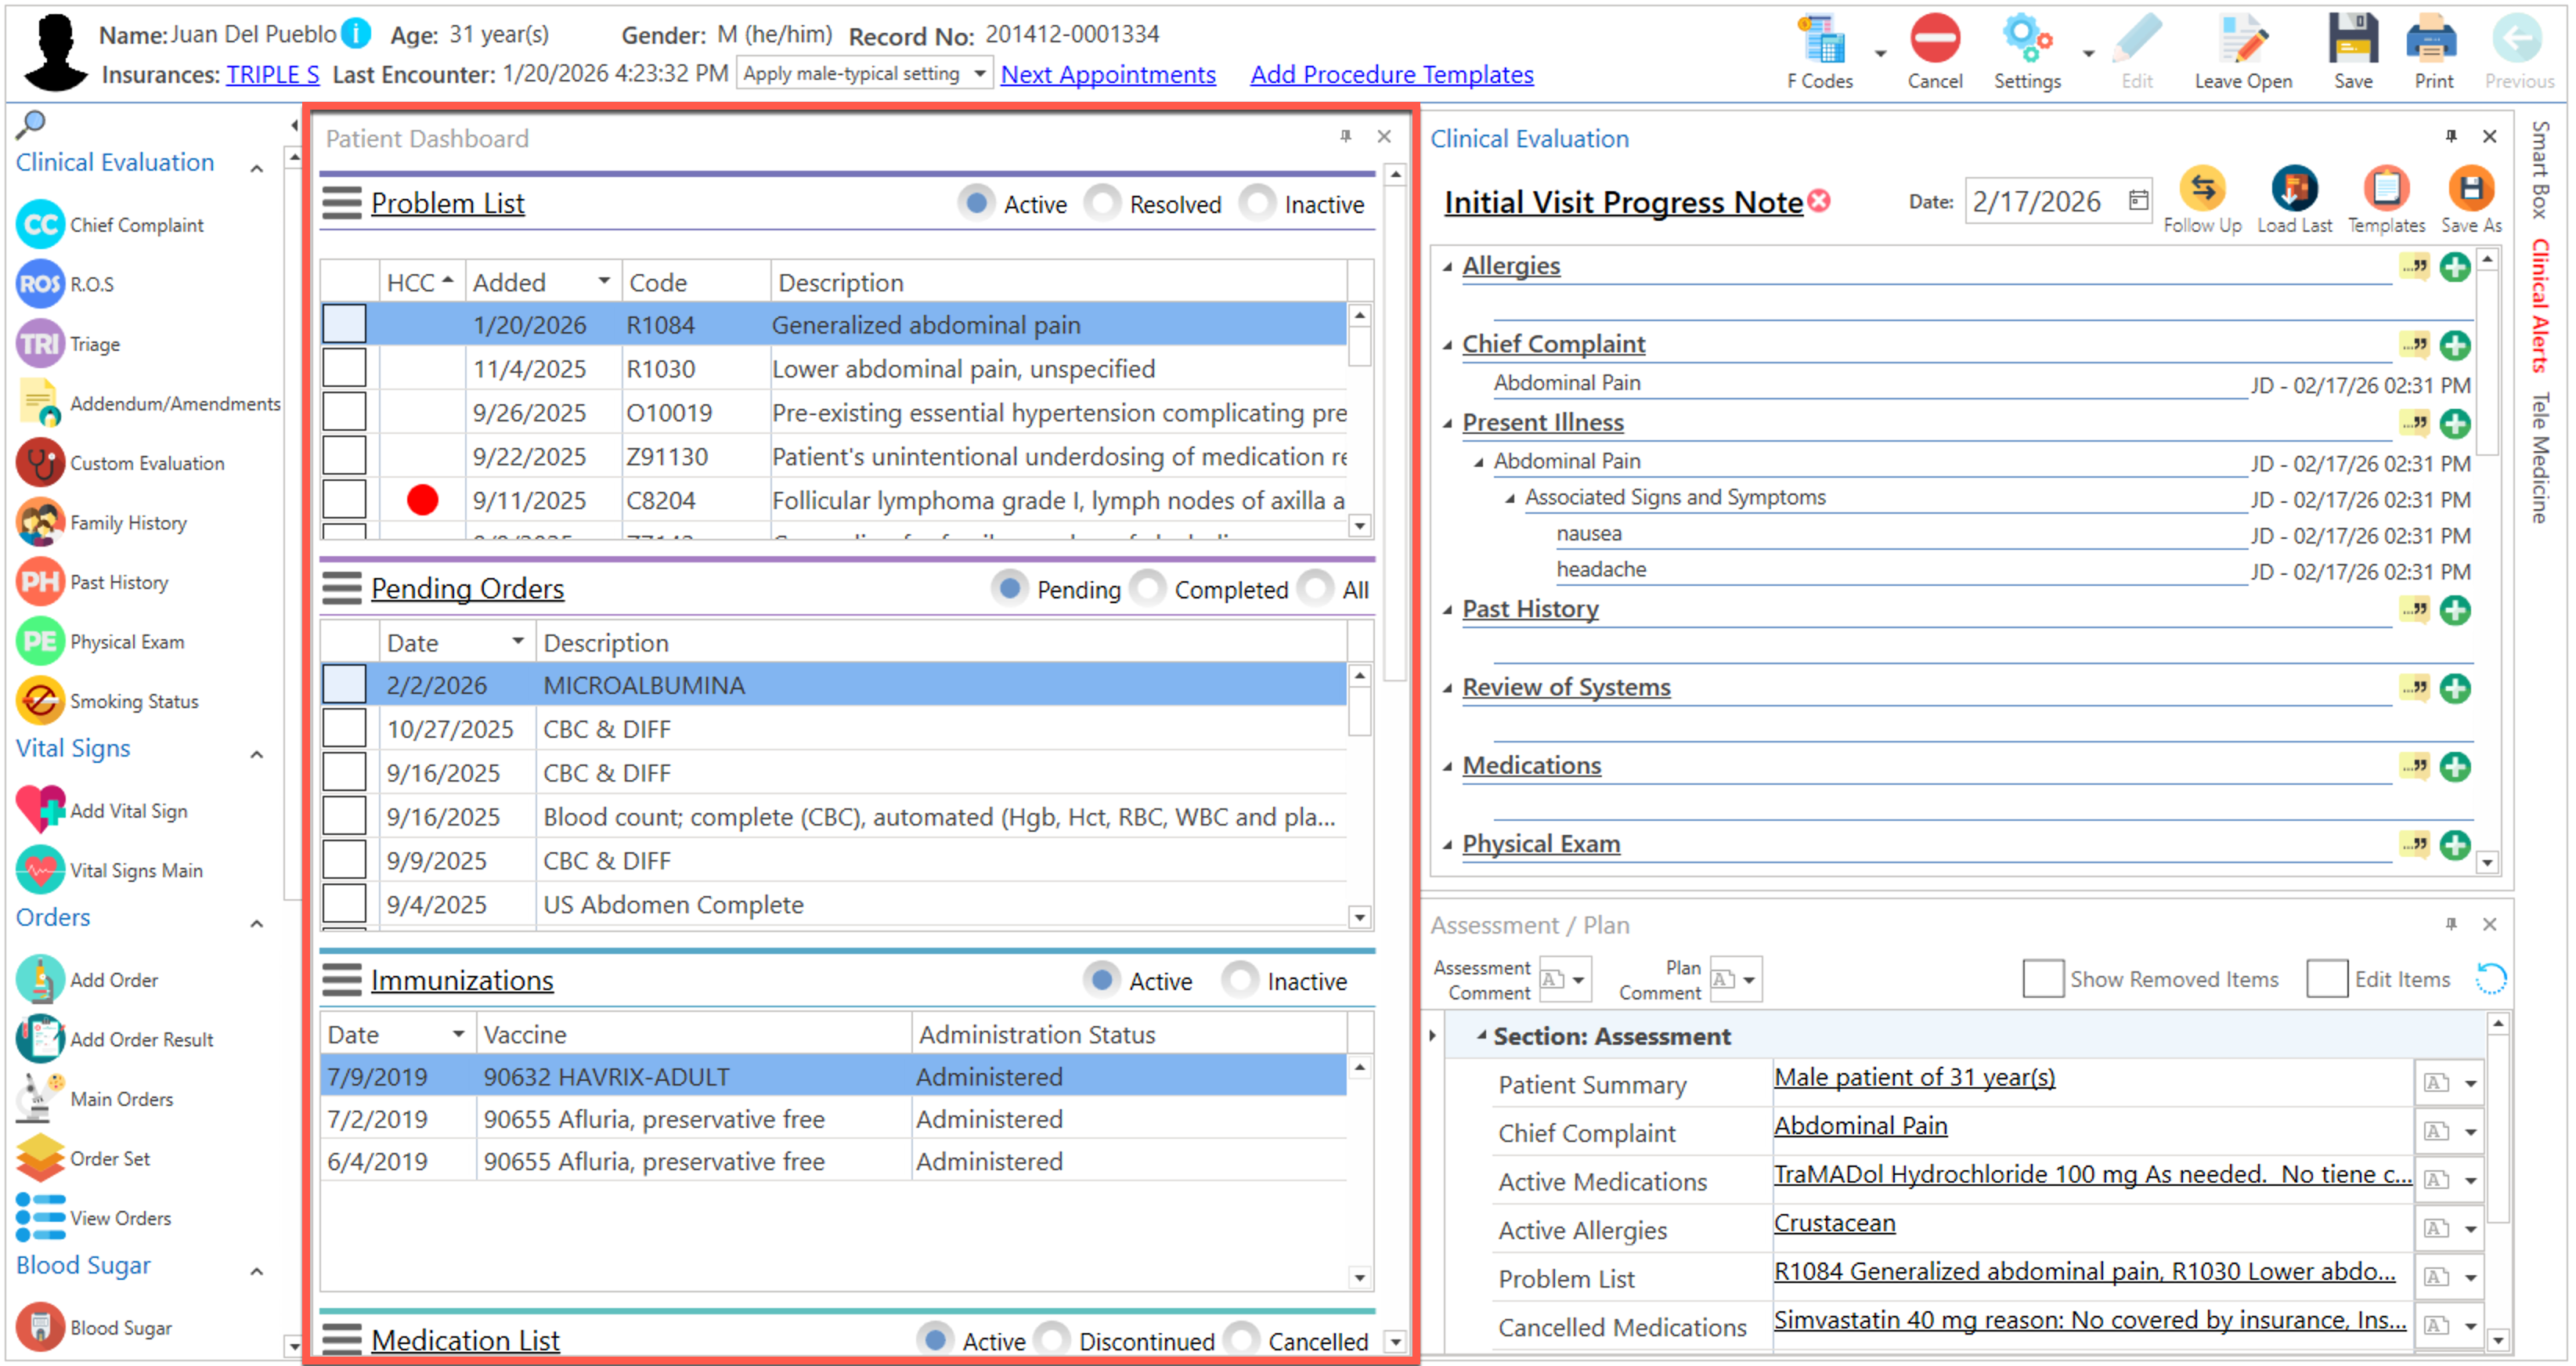Select Resolved in the Problem List filter
The height and width of the screenshot is (1366, 2576).
click(x=1103, y=204)
